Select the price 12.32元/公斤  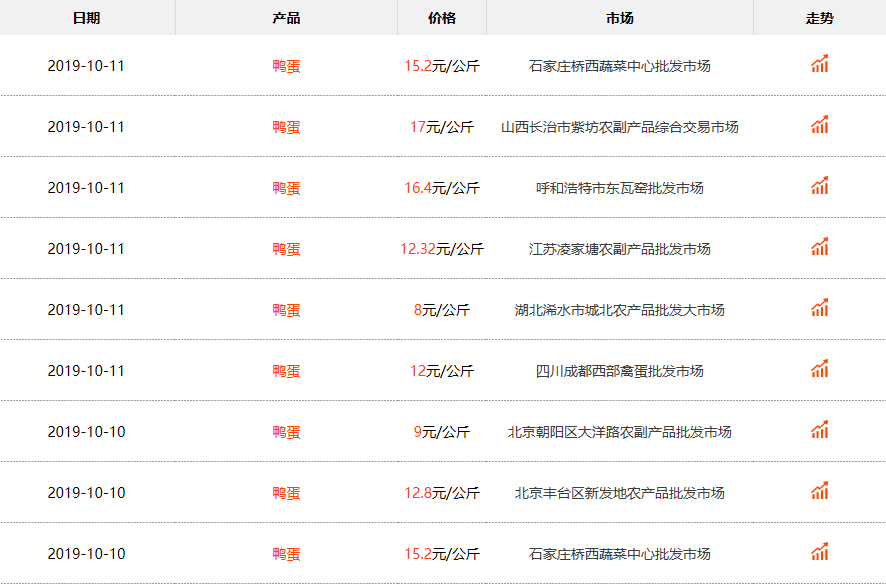pyautogui.click(x=442, y=249)
